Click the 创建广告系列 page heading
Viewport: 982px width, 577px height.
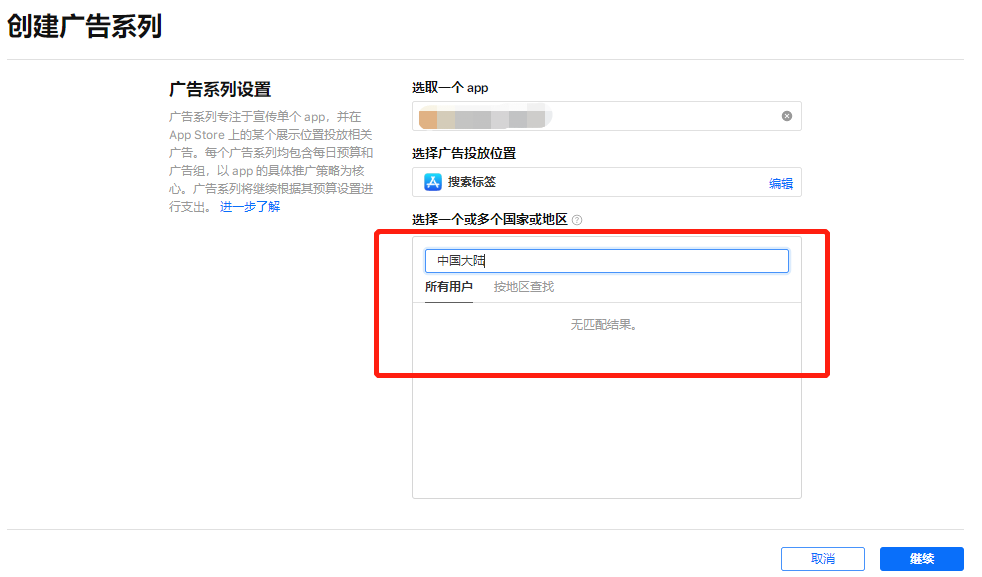tap(85, 26)
